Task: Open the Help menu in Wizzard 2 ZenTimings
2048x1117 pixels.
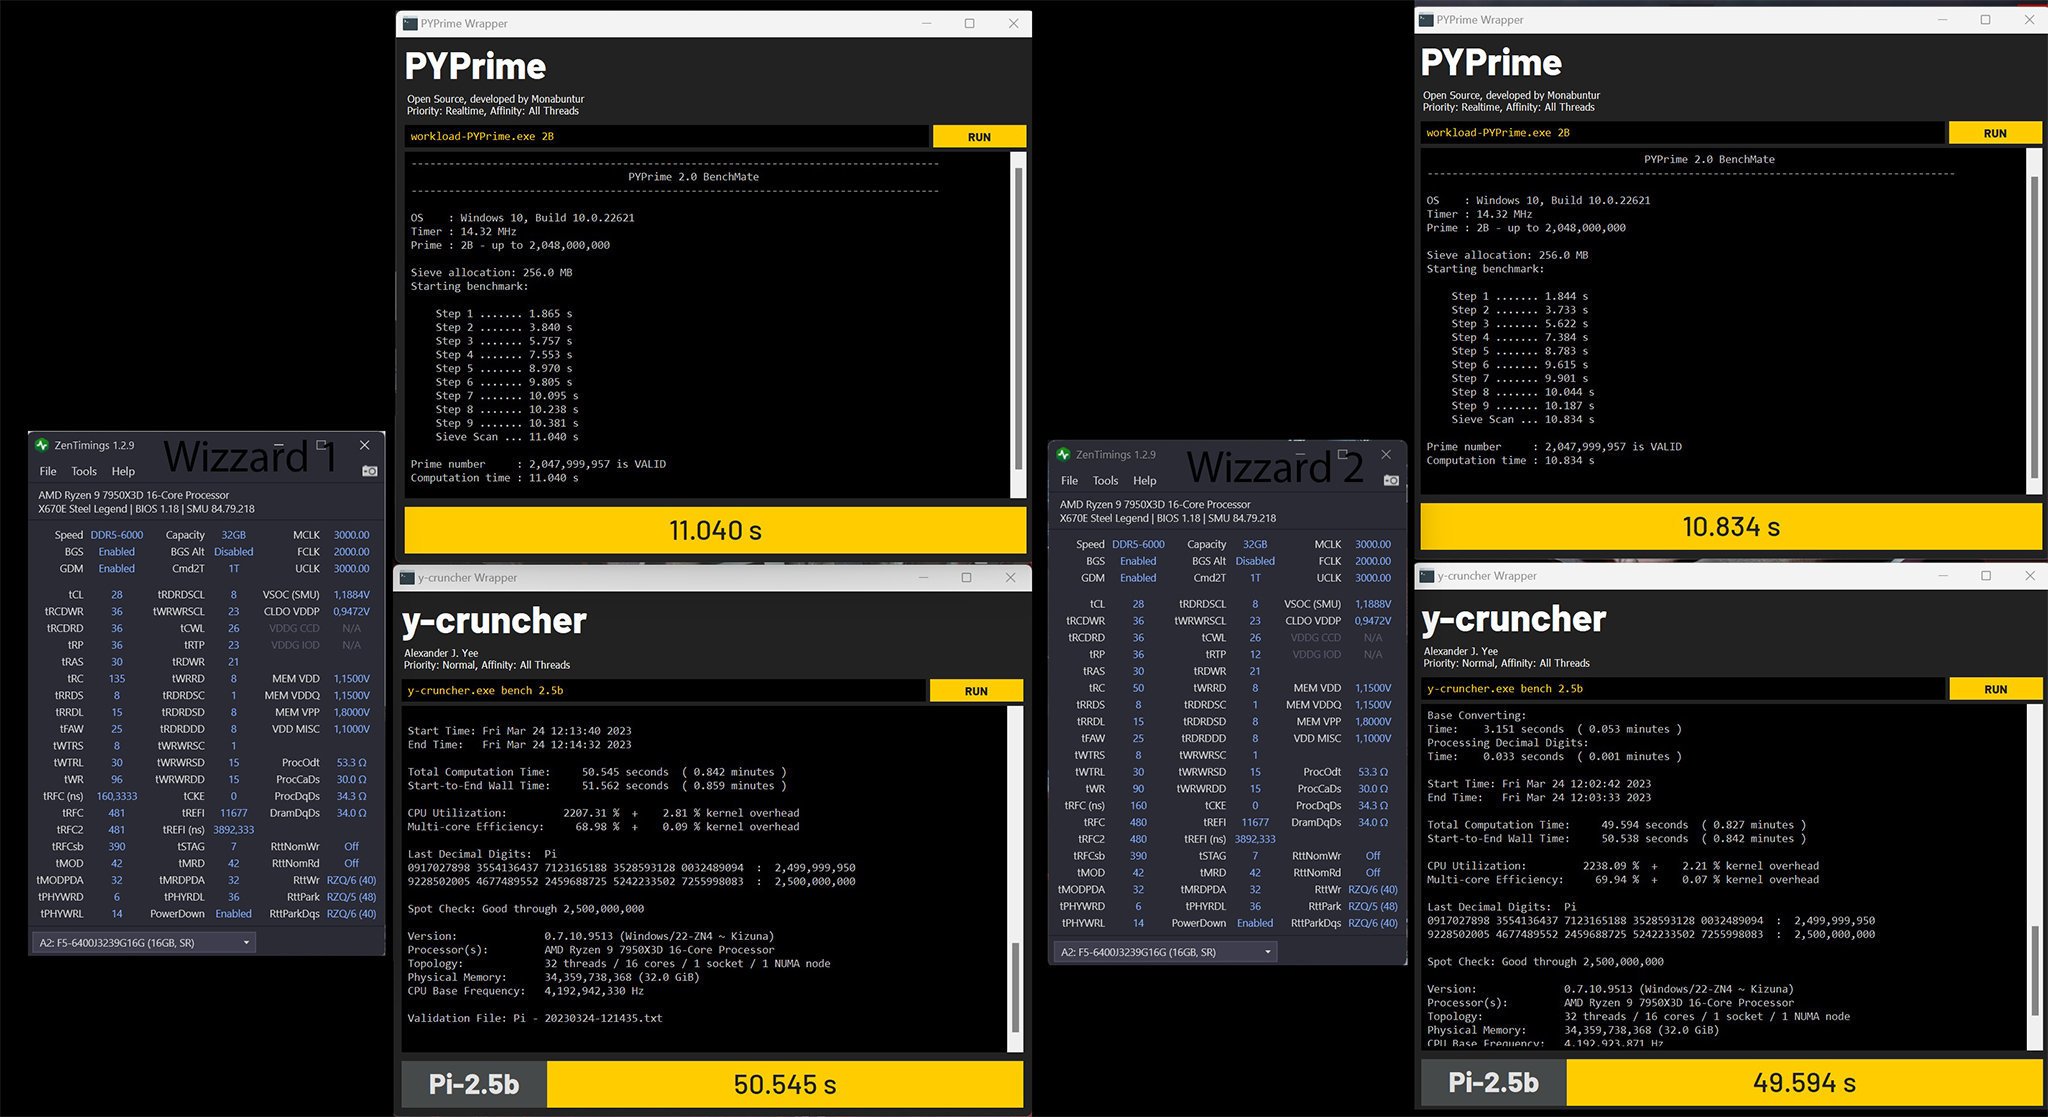Action: point(1144,480)
